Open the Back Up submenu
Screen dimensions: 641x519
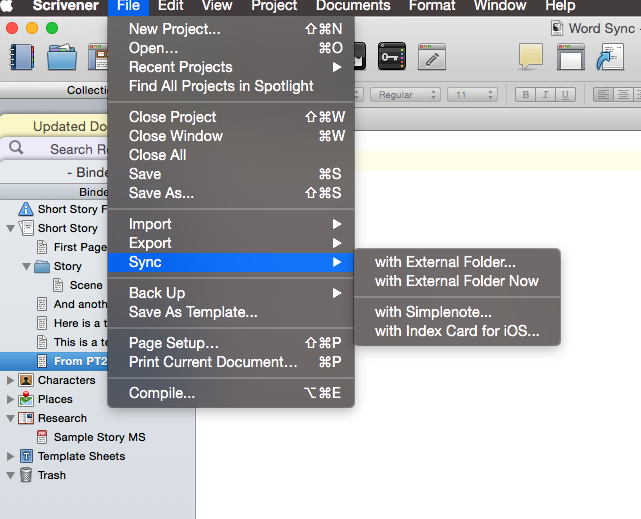pyautogui.click(x=231, y=293)
